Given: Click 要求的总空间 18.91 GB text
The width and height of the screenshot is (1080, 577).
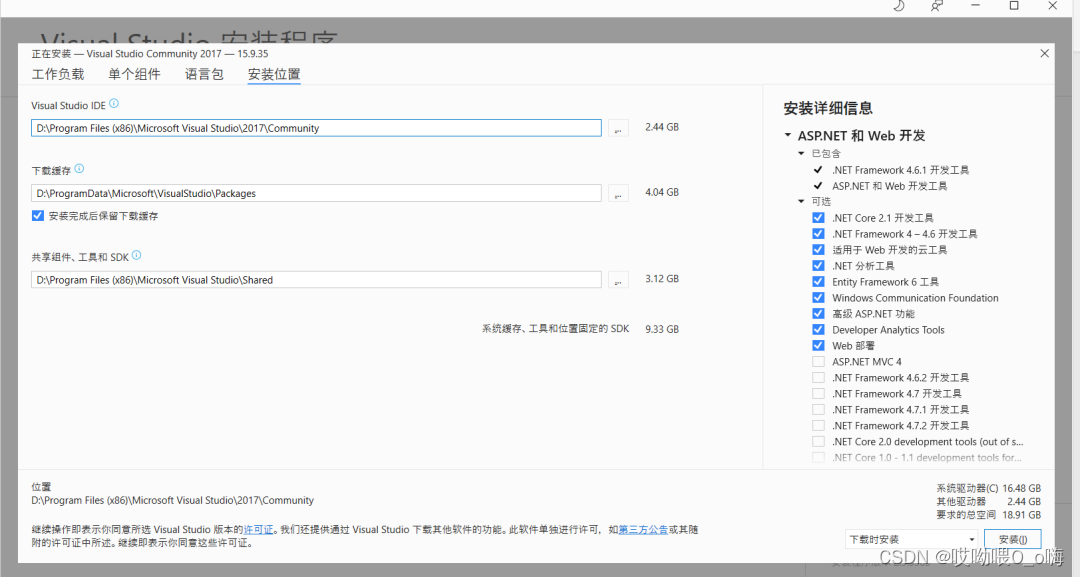Looking at the screenshot, I should pos(988,514).
